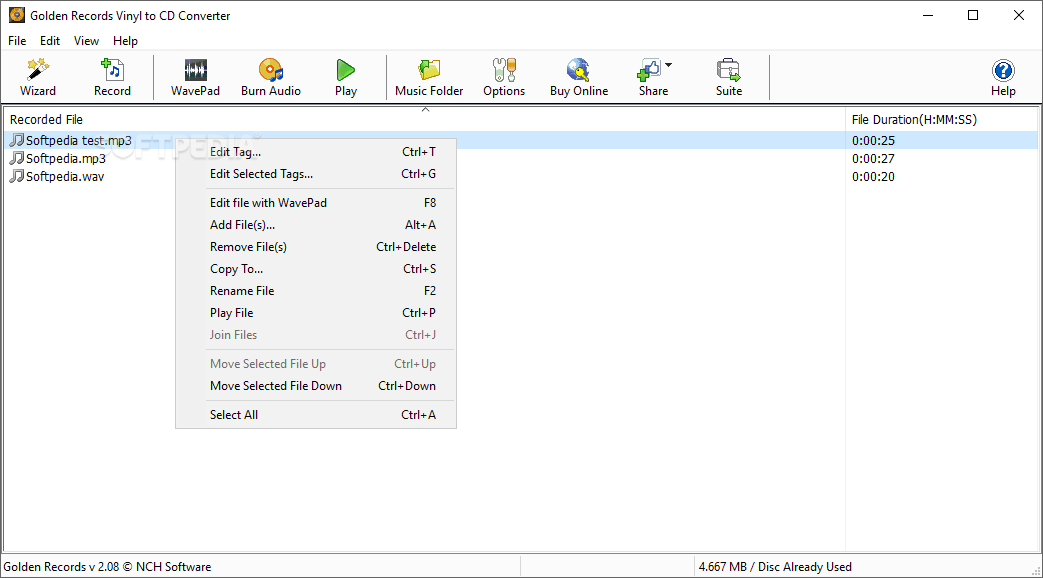Click the Golden Records app icon in title bar
This screenshot has width=1043, height=578.
click(16, 15)
